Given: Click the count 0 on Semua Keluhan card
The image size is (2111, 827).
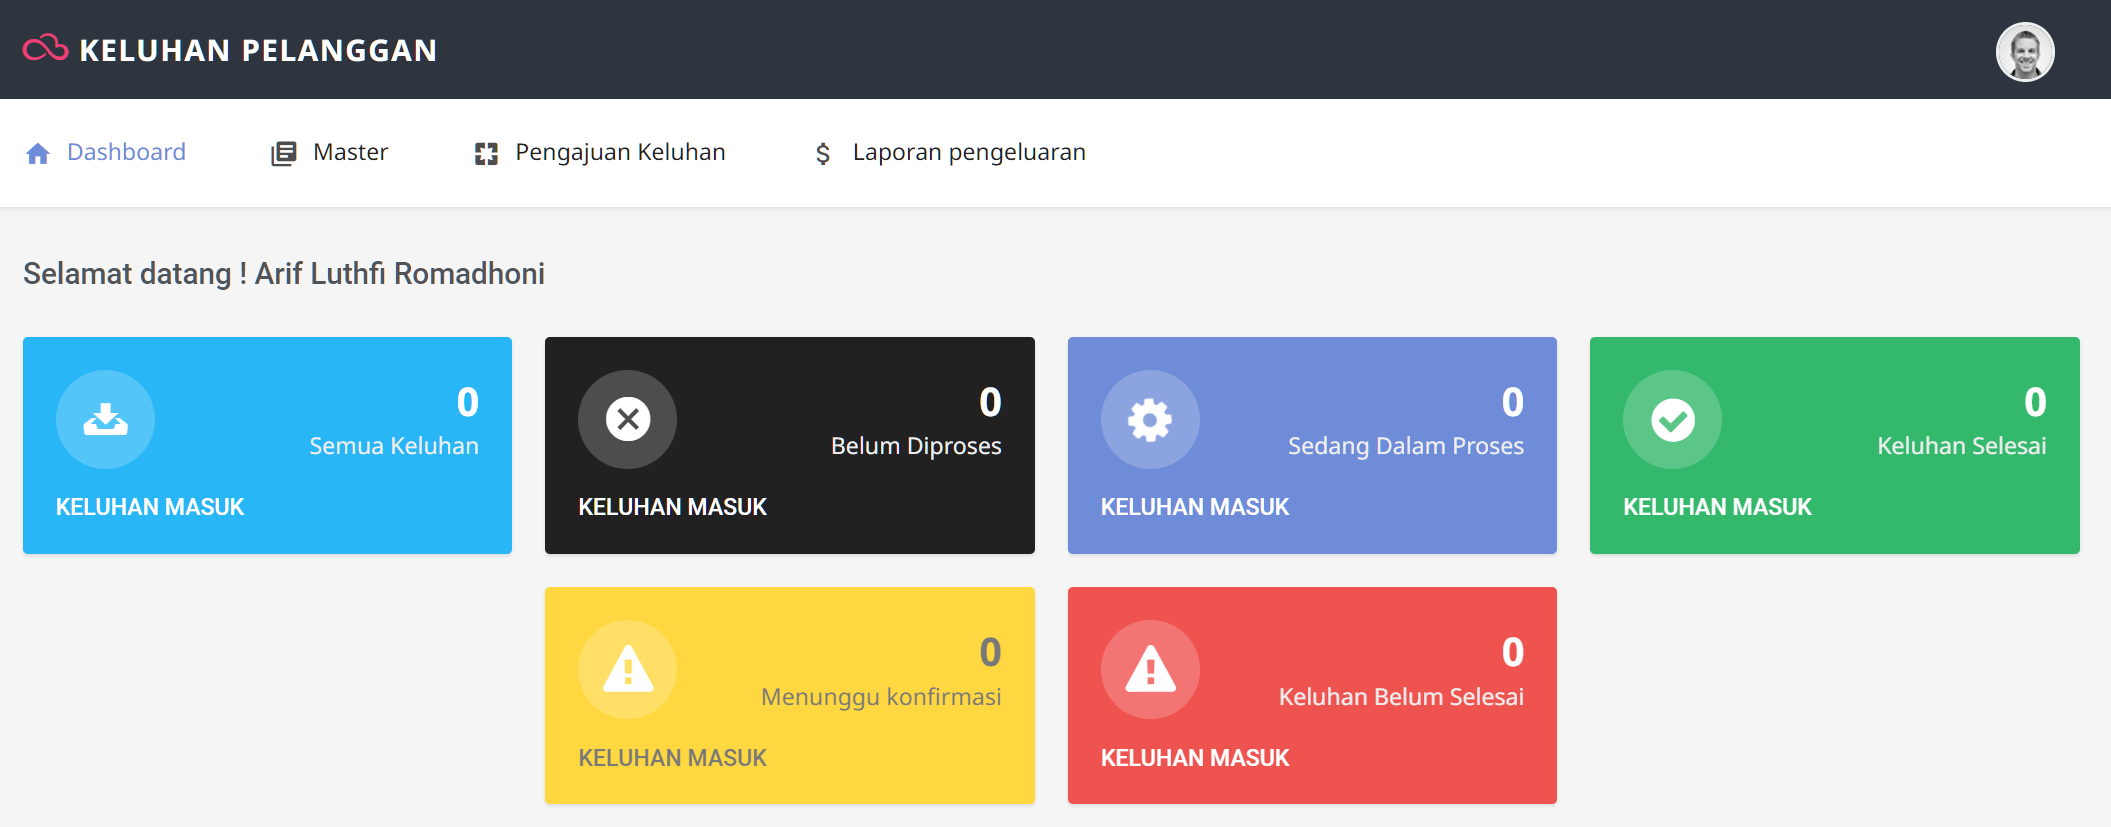Looking at the screenshot, I should (468, 402).
